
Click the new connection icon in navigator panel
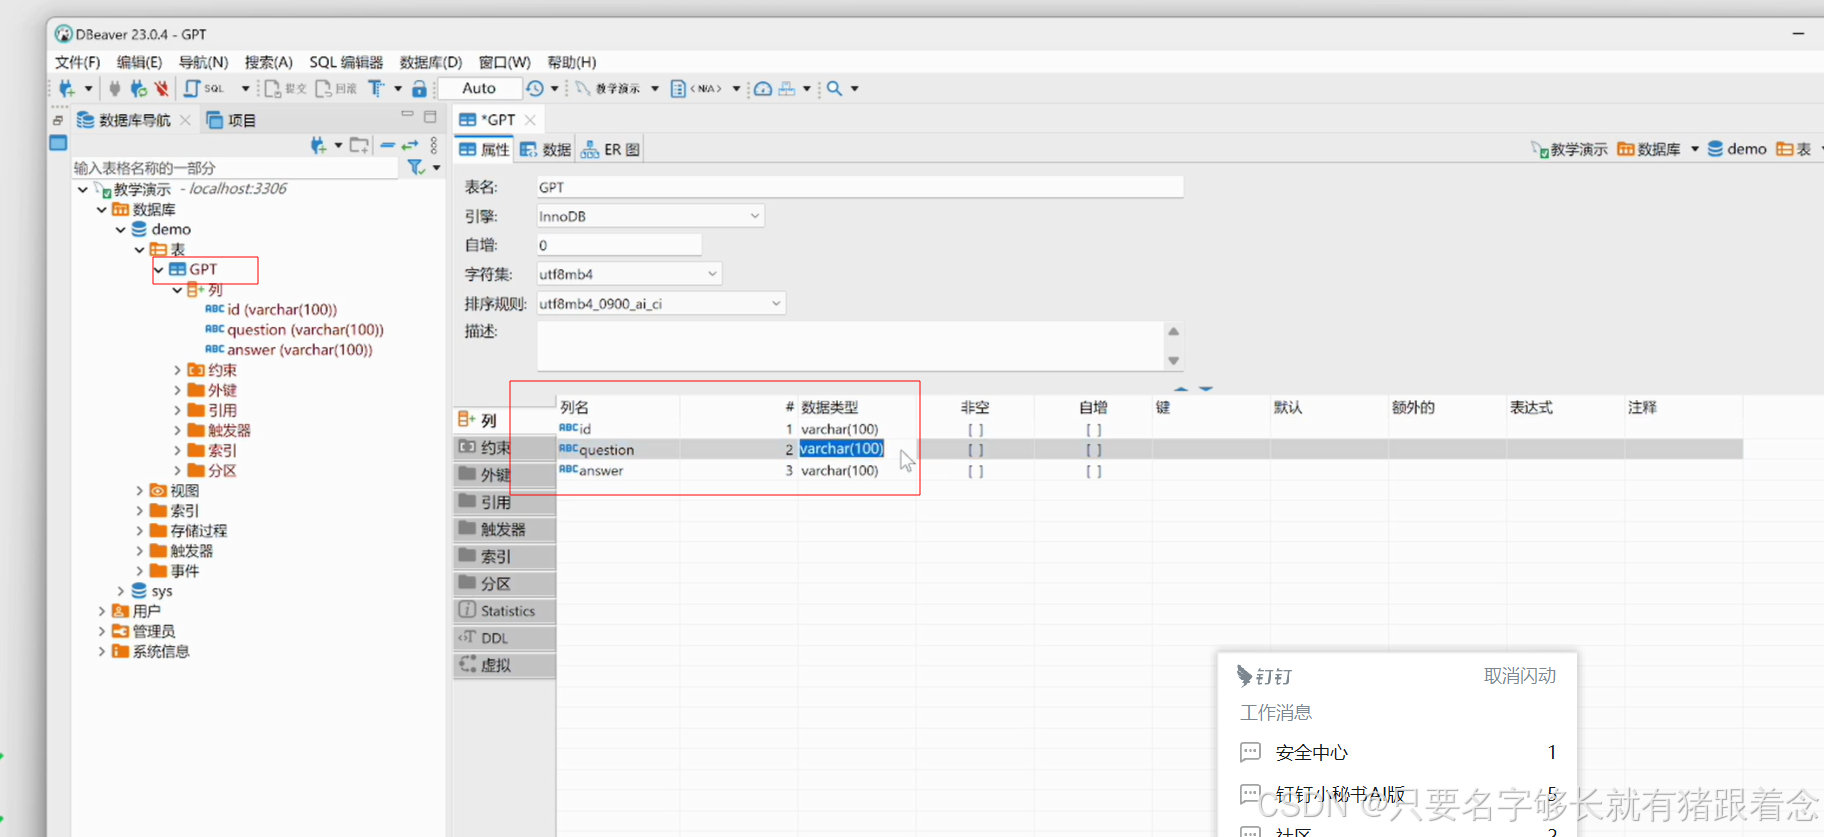click(318, 145)
